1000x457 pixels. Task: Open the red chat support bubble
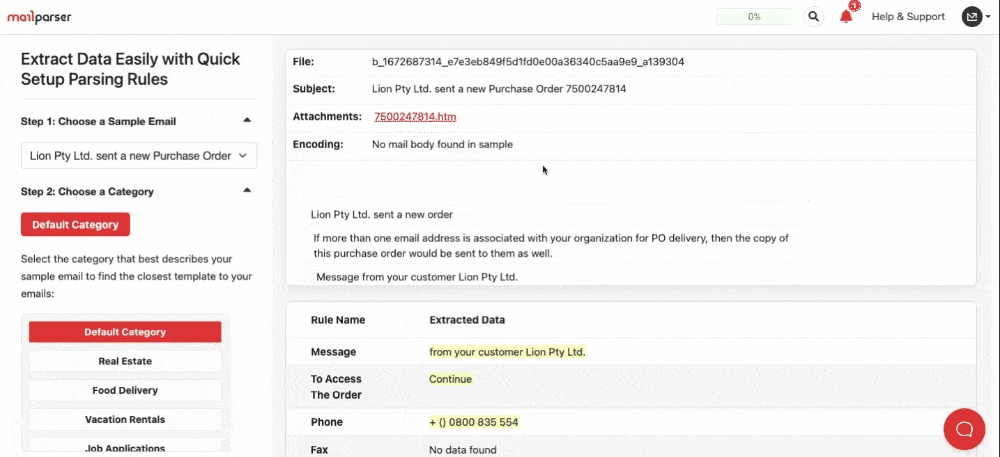964,429
